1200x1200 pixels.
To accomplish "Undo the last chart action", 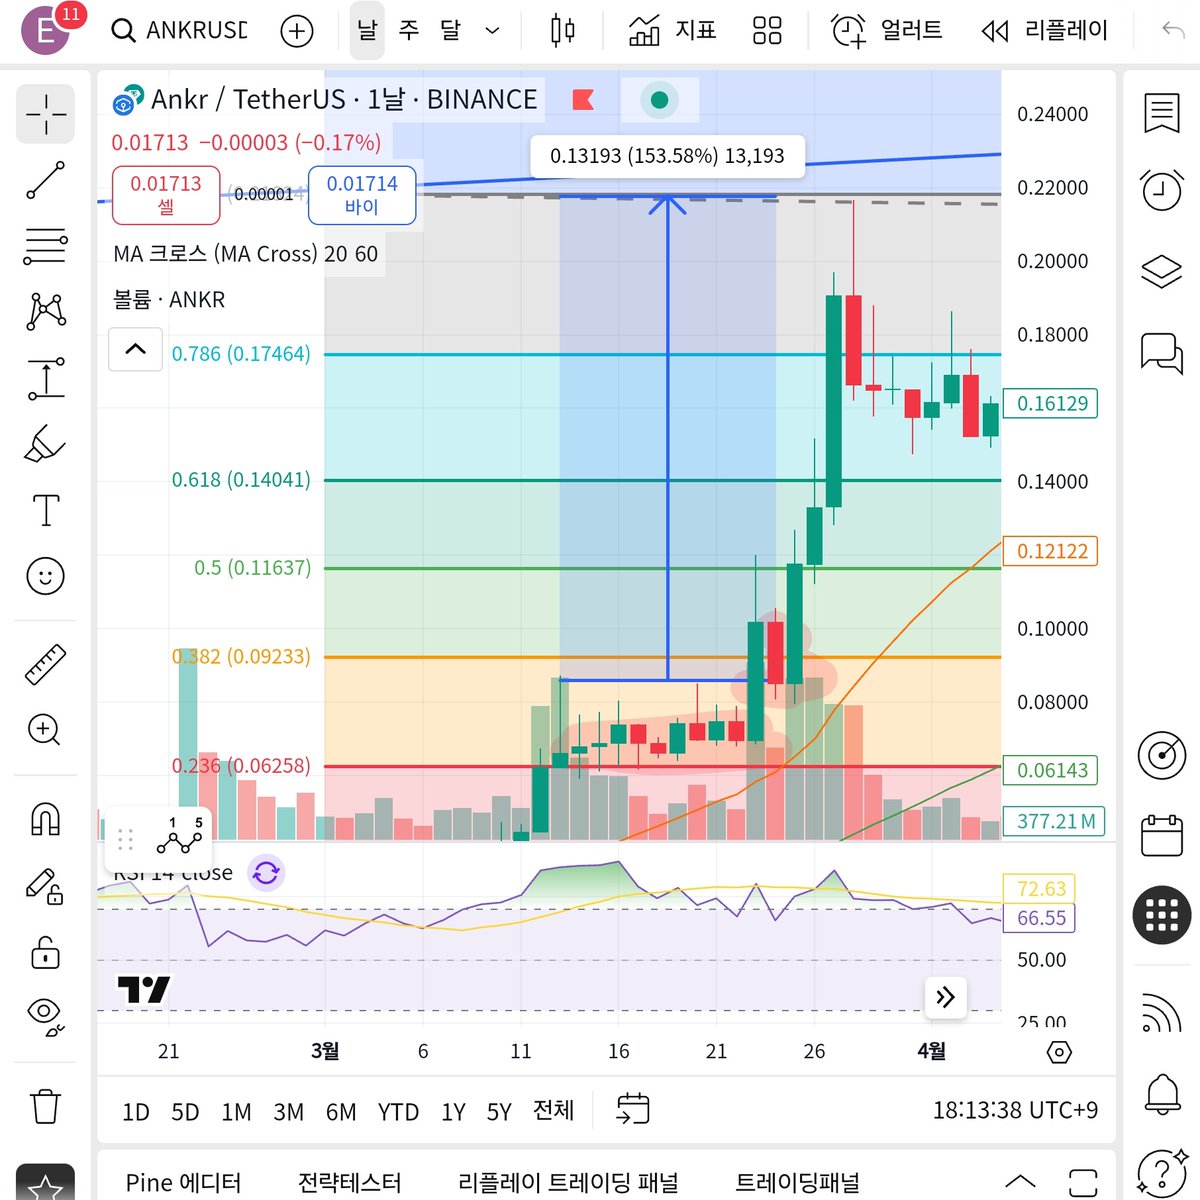I will [x=1173, y=31].
